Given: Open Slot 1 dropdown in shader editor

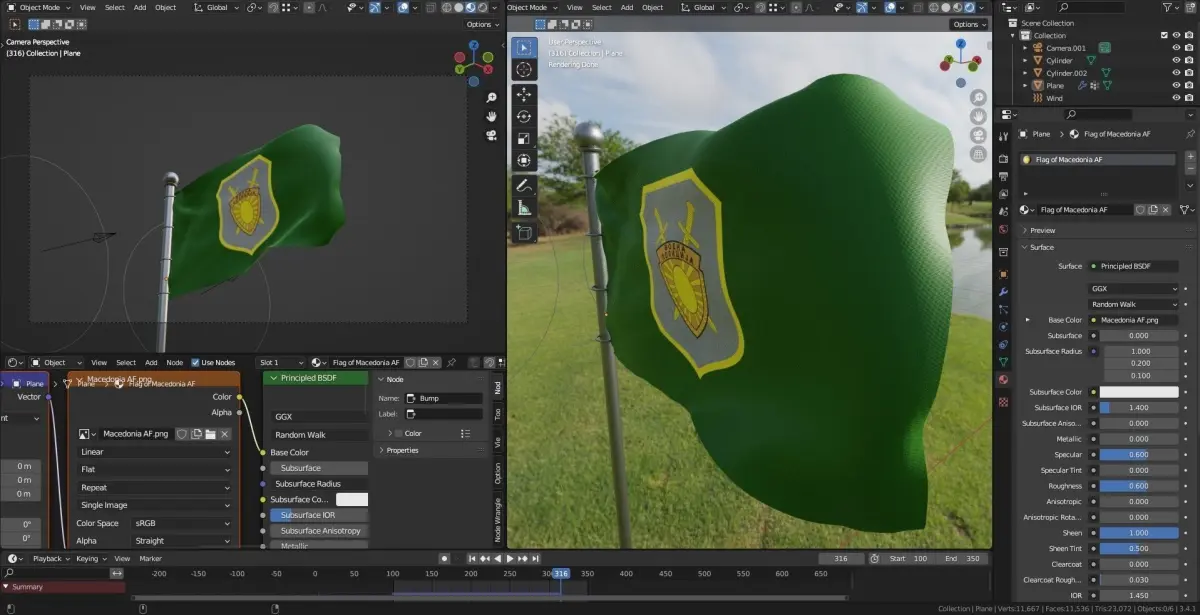Looking at the screenshot, I should click(x=280, y=362).
